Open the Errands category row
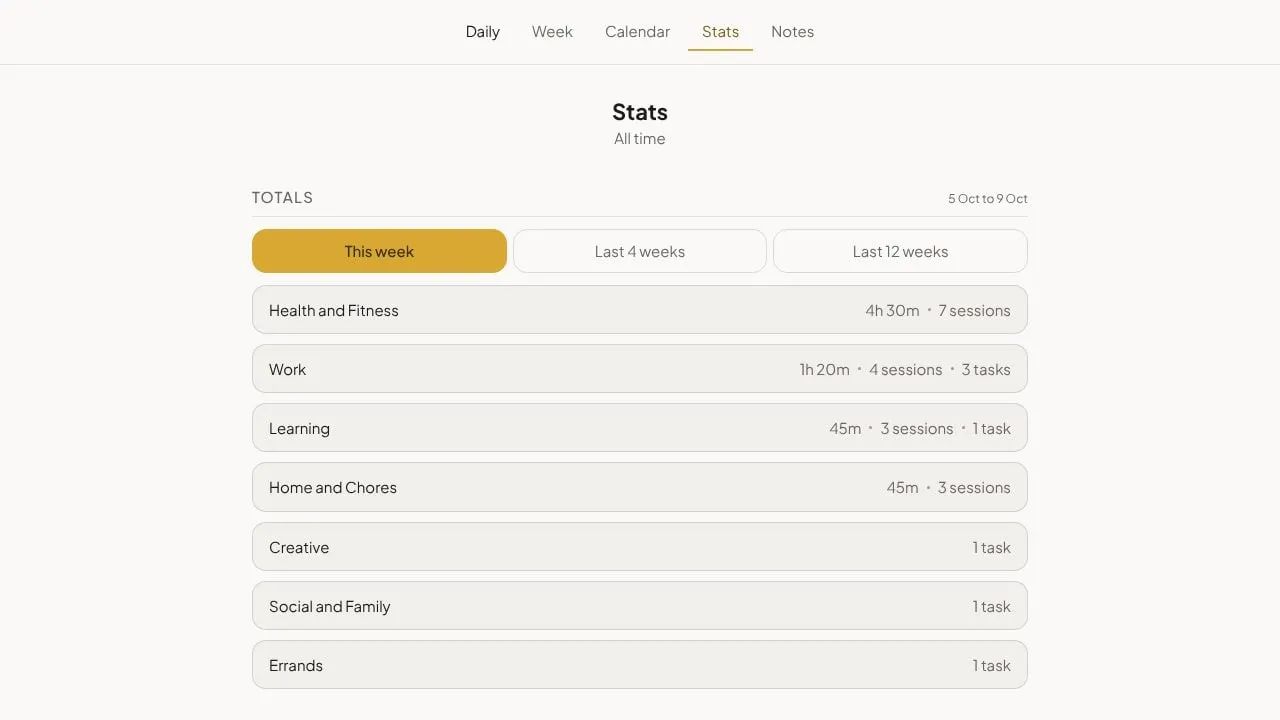1280x720 pixels. [640, 665]
